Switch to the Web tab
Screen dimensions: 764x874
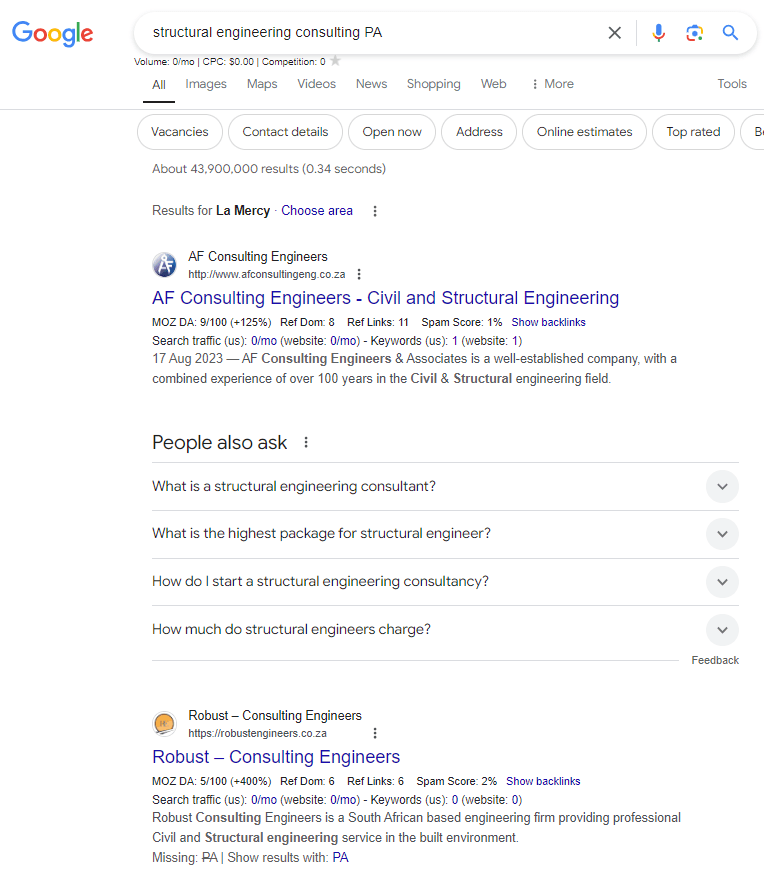coord(494,84)
